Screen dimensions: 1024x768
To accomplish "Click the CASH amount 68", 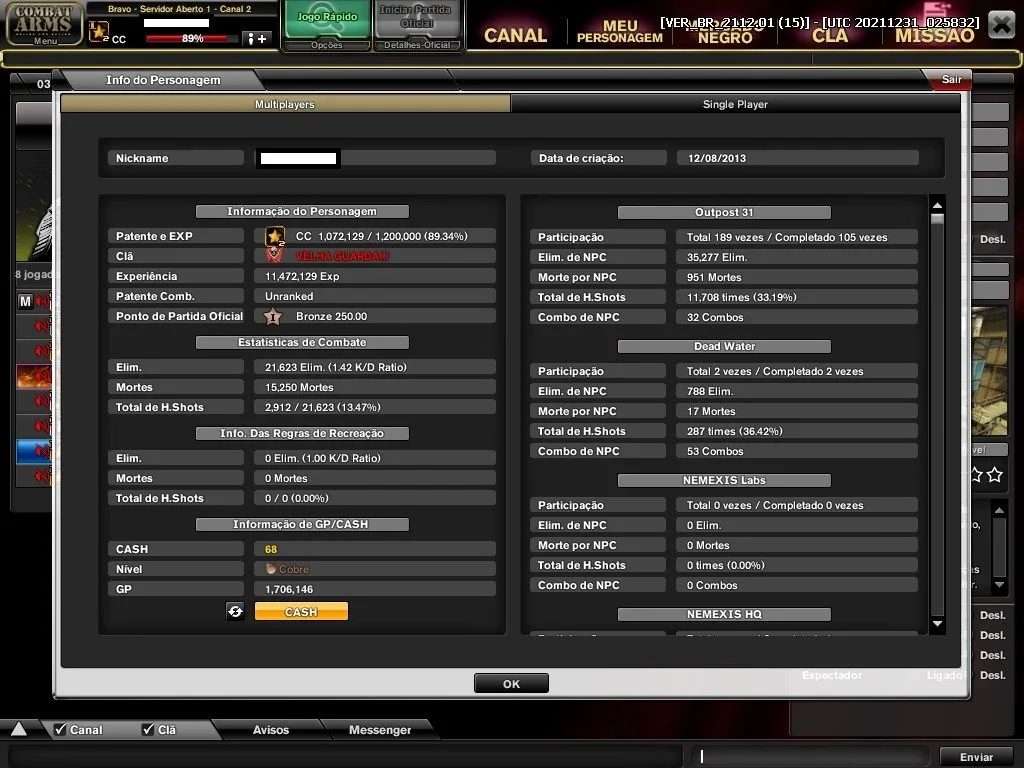I will pyautogui.click(x=271, y=549).
